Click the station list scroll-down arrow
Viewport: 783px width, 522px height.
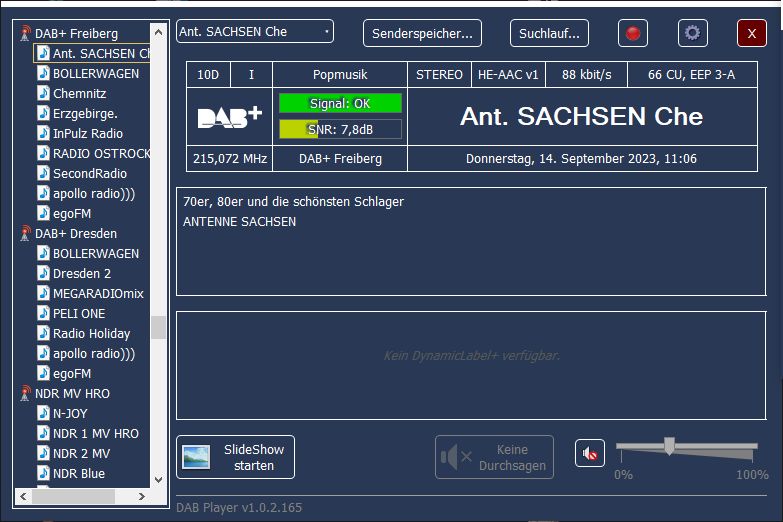coord(158,480)
